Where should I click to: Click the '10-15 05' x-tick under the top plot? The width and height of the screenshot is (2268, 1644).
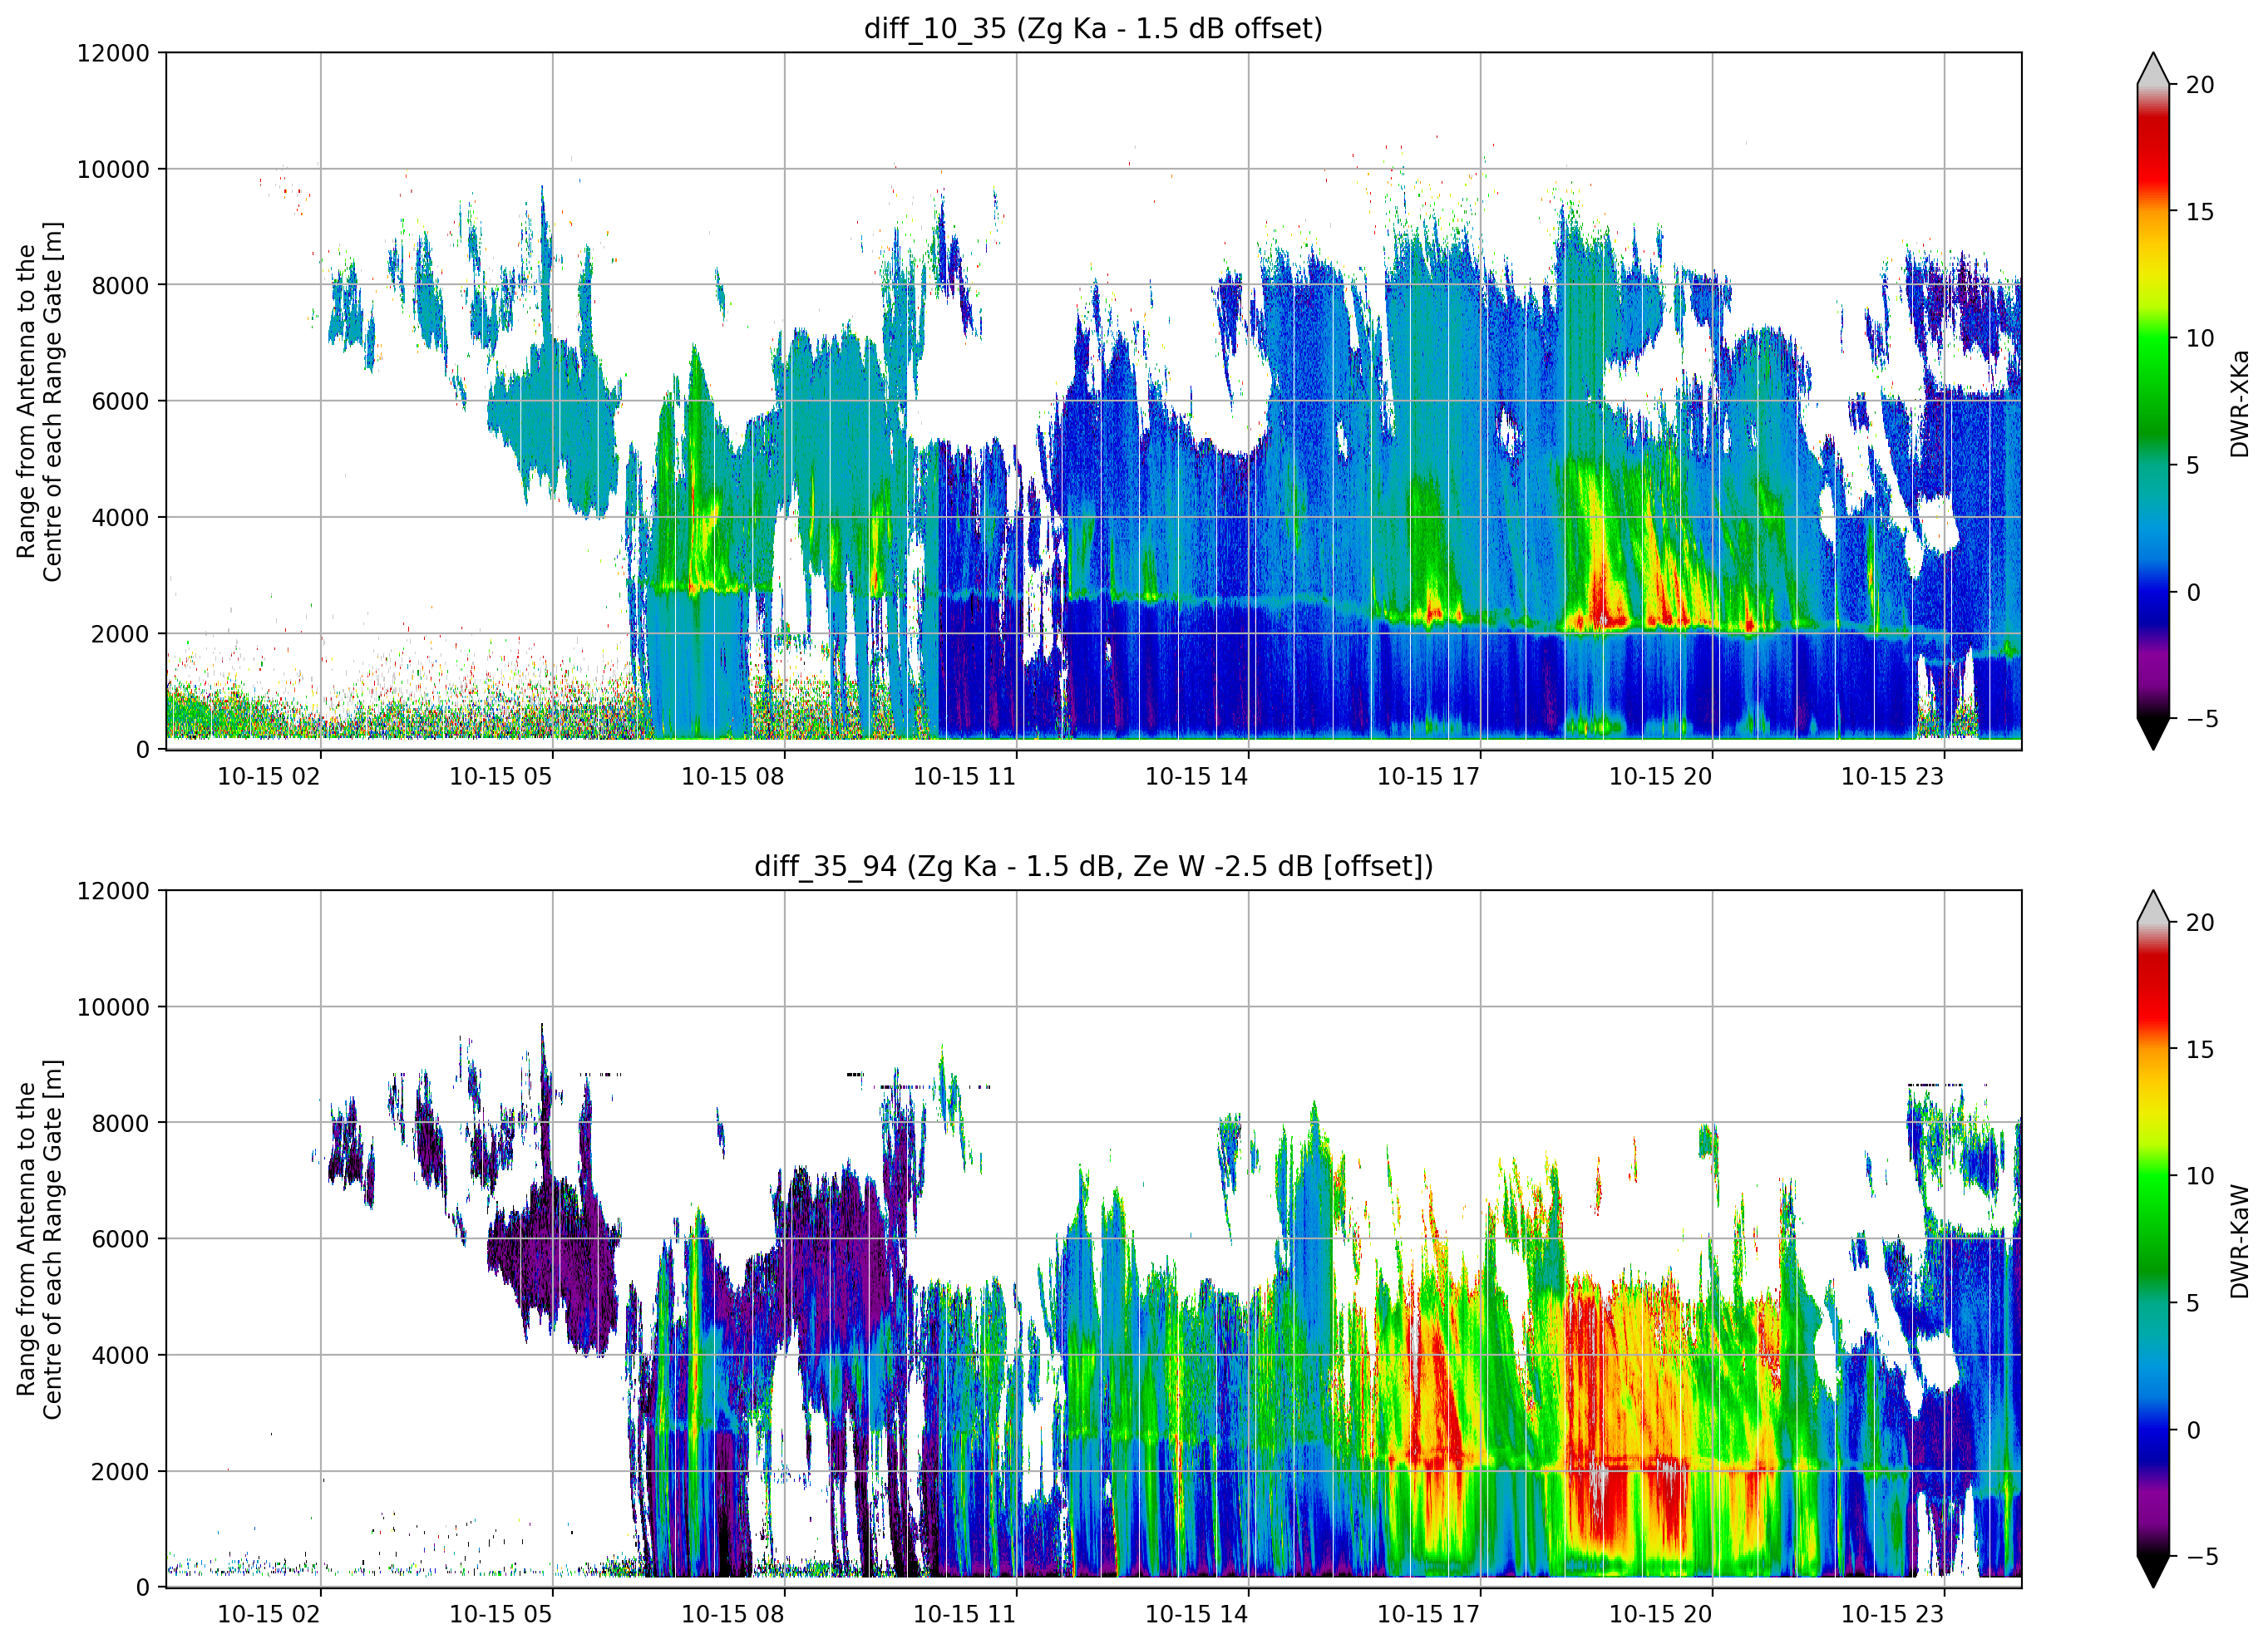tap(501, 777)
